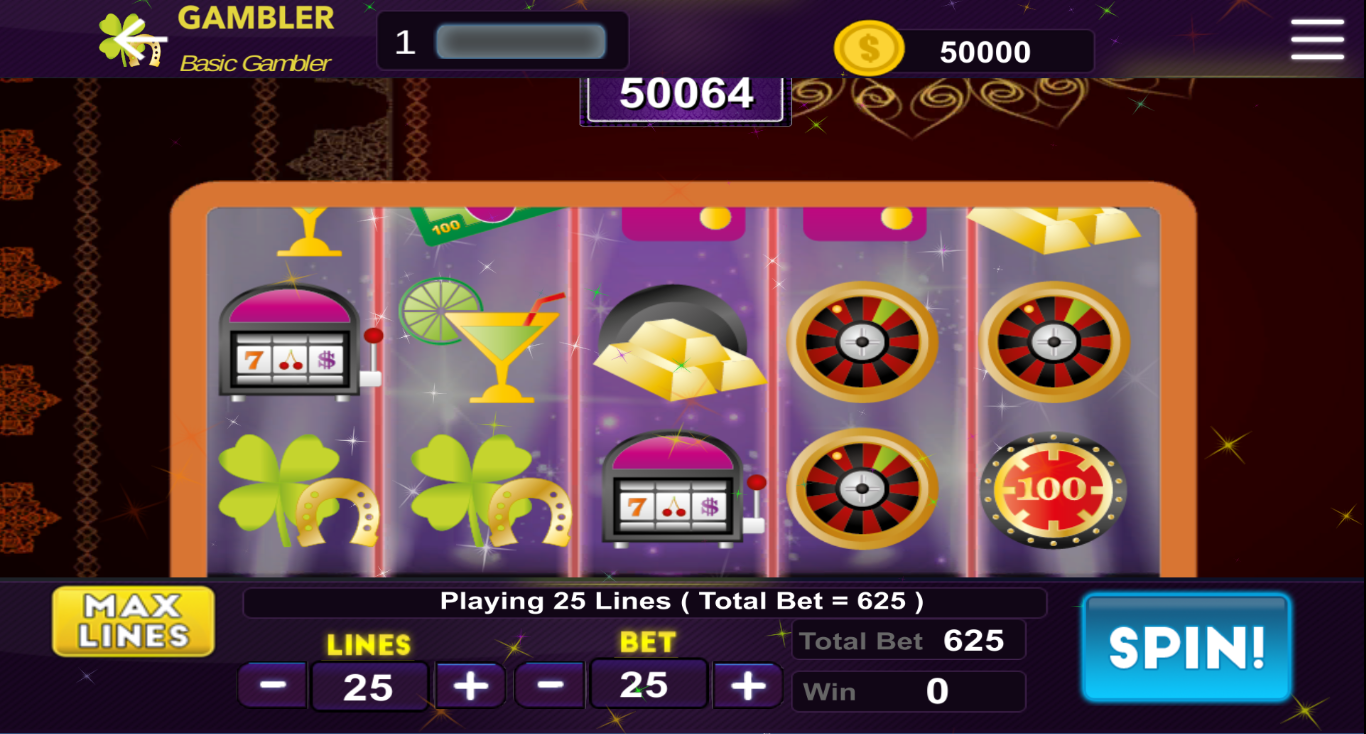The height and width of the screenshot is (734, 1366).
Task: Click the slot machine symbol in third reel
Action: 684,490
